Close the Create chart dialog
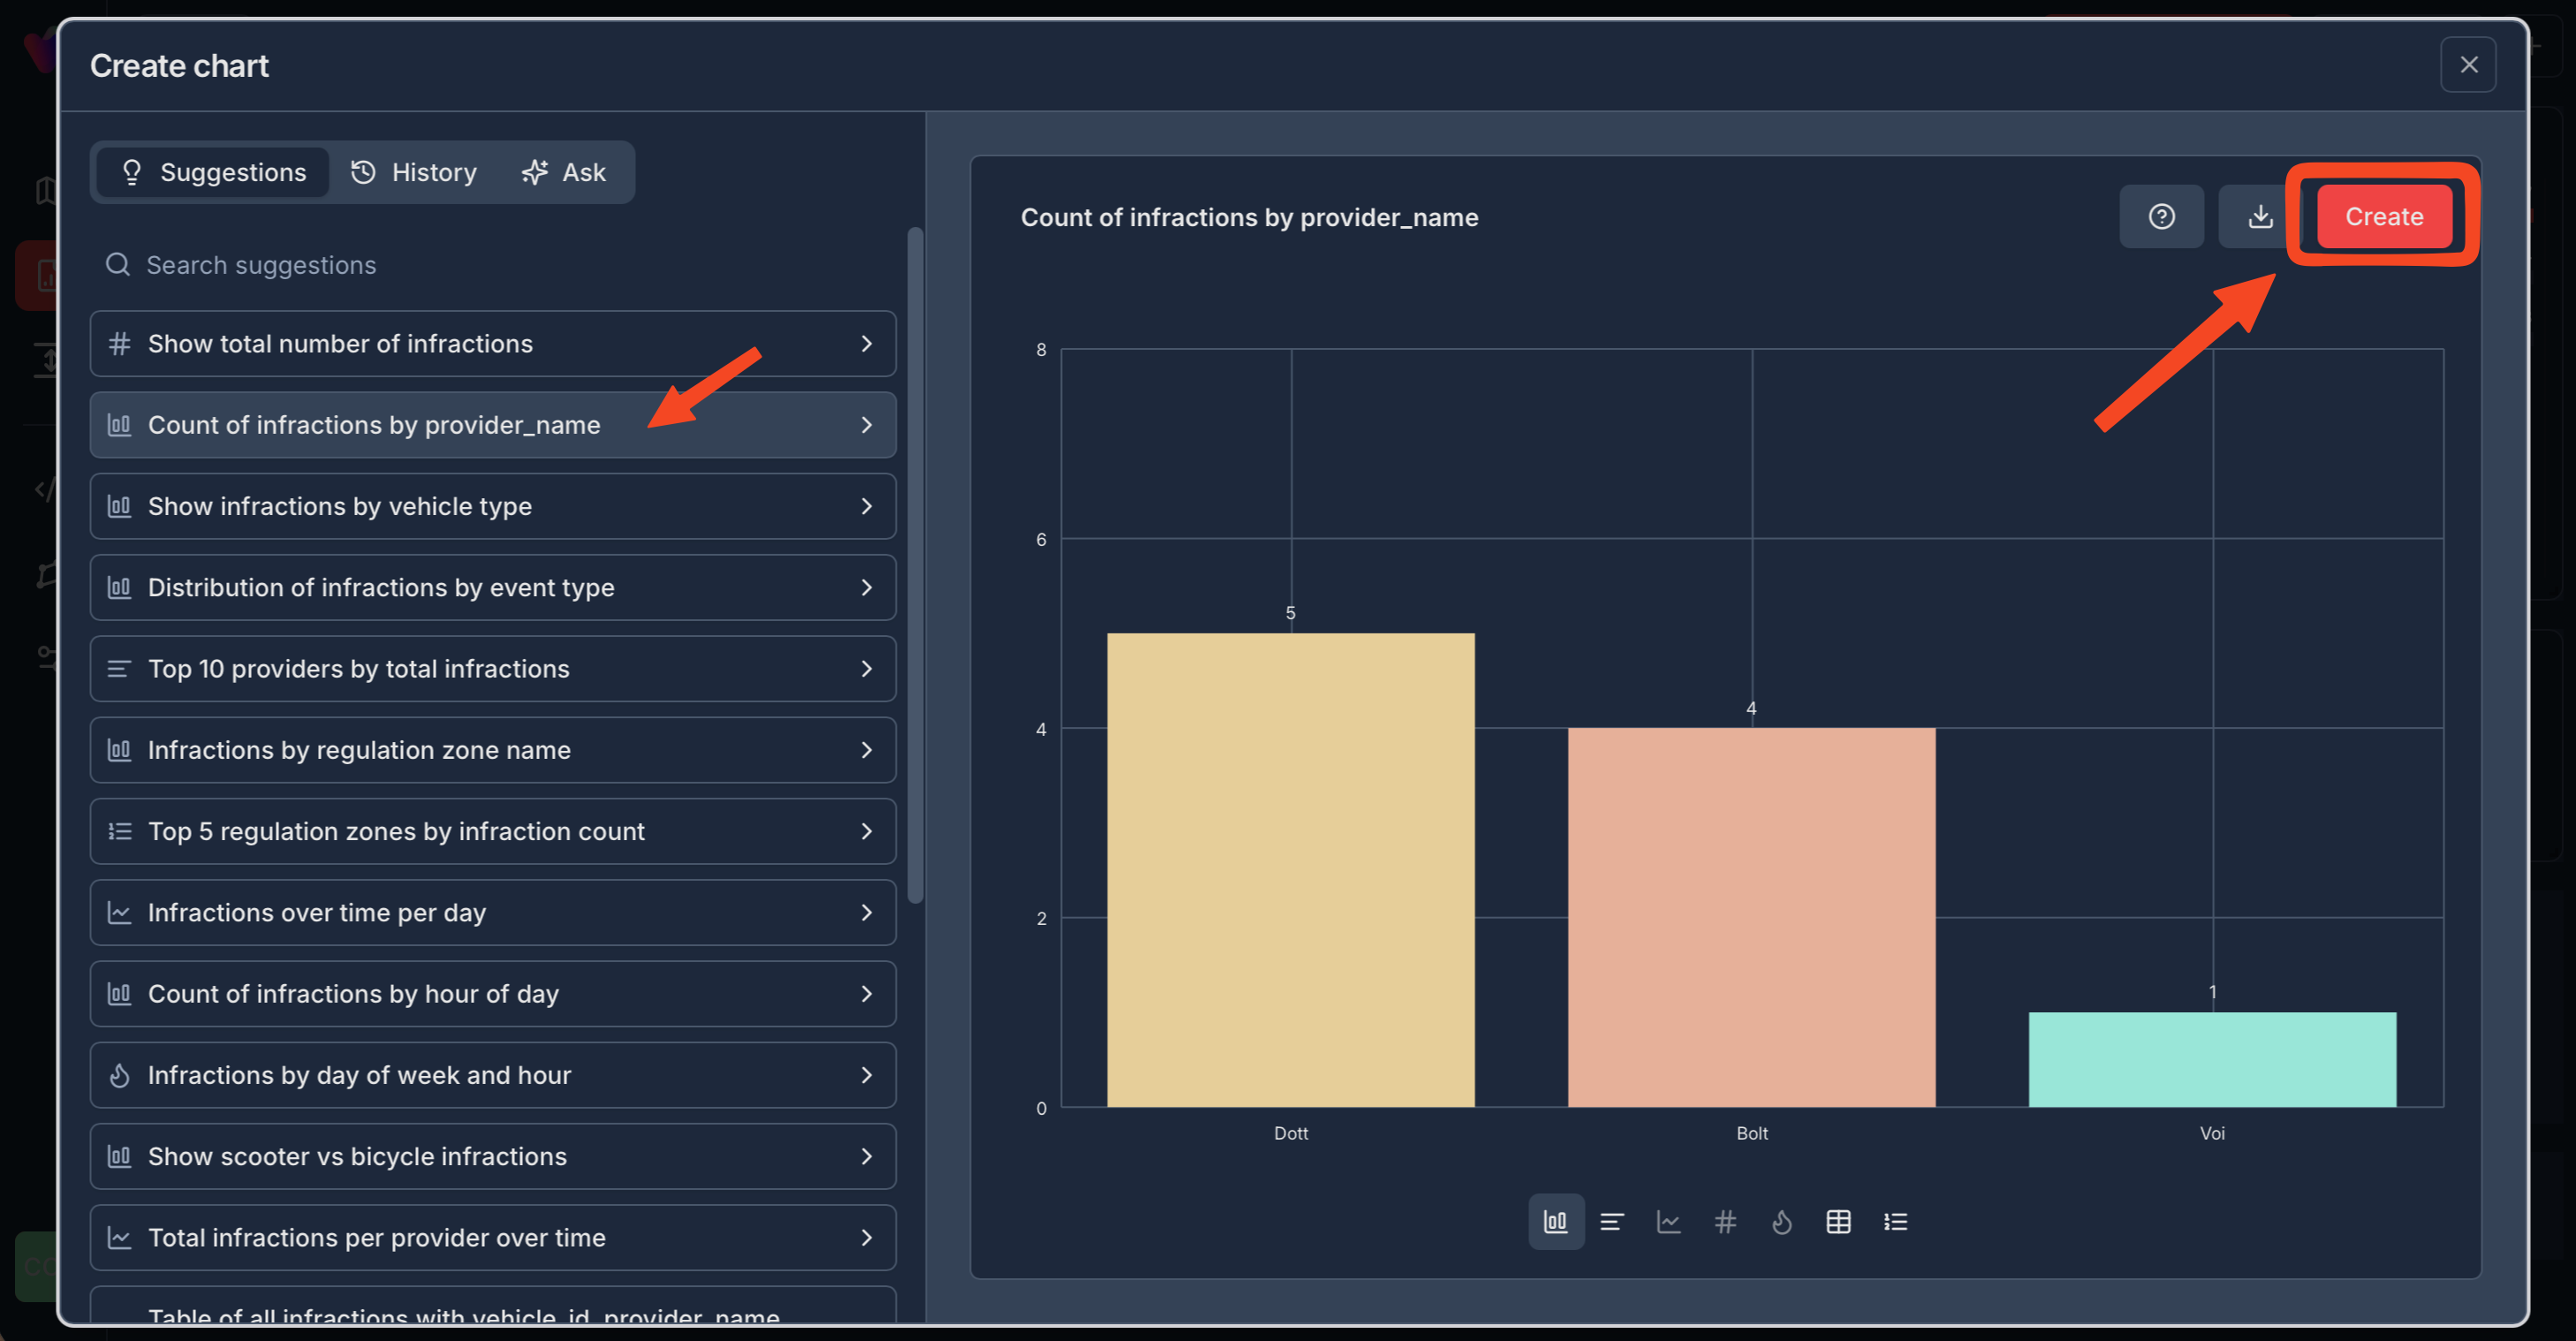 point(2468,65)
